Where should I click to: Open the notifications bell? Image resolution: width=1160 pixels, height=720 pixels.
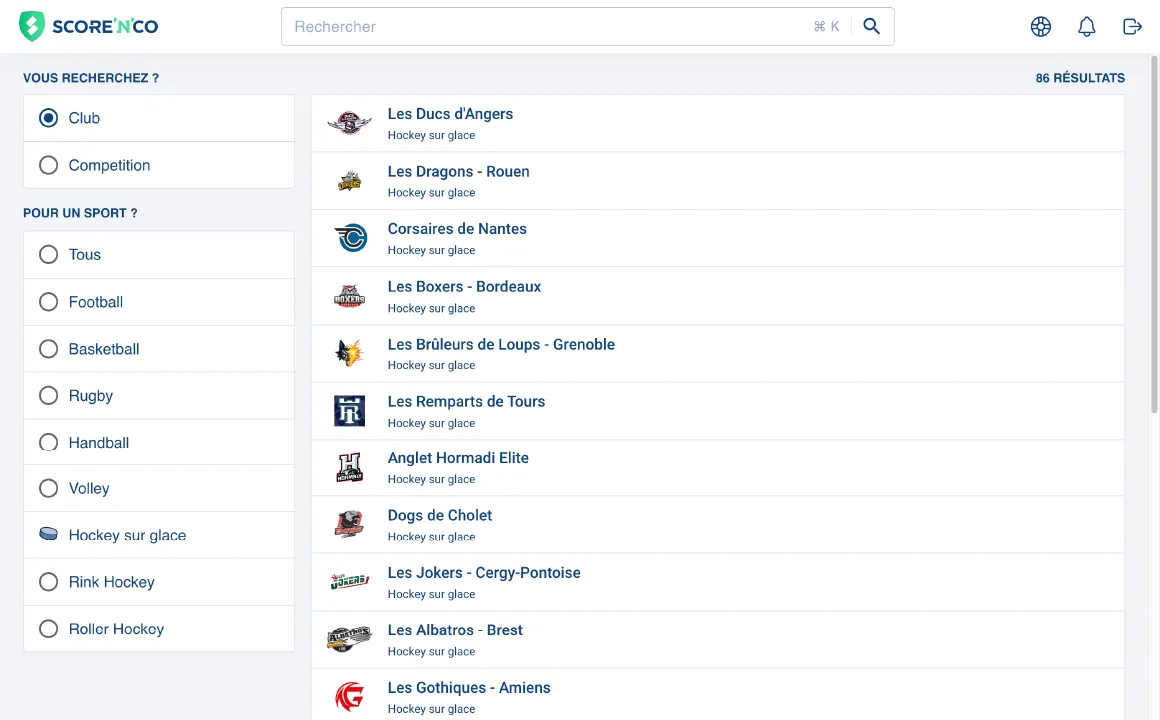1086,27
